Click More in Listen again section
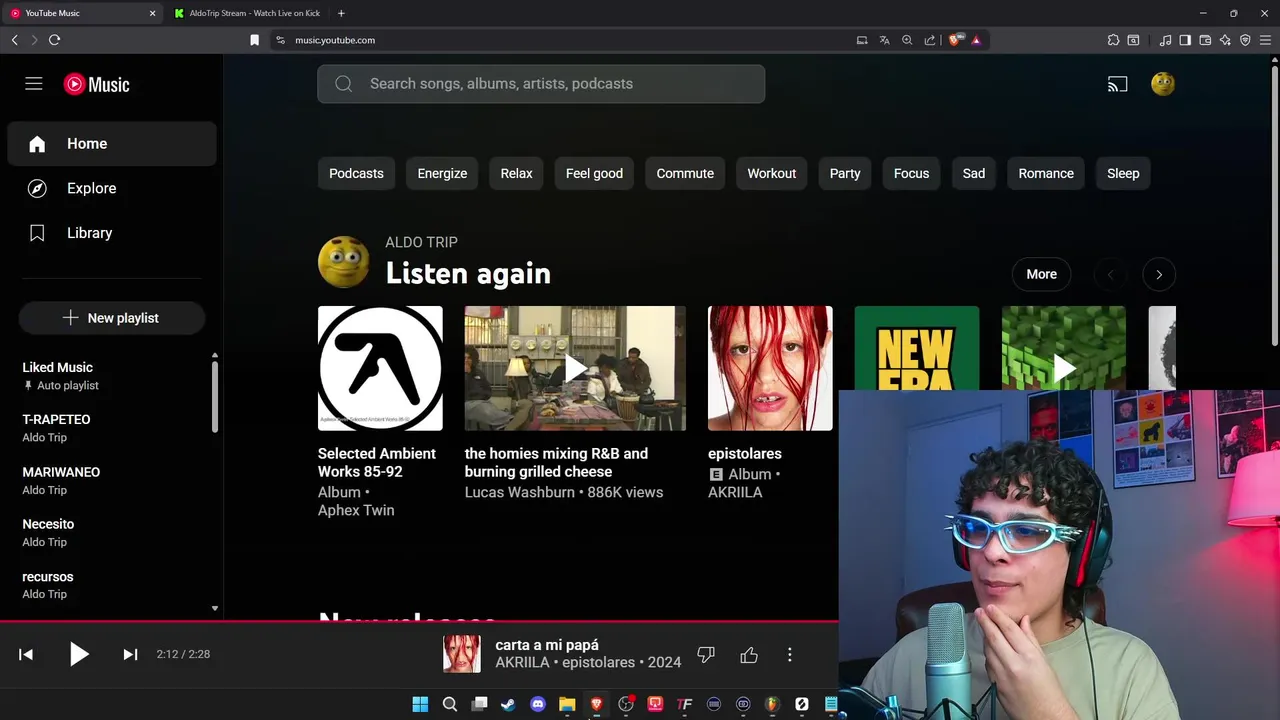The width and height of the screenshot is (1280, 720). (x=1041, y=274)
